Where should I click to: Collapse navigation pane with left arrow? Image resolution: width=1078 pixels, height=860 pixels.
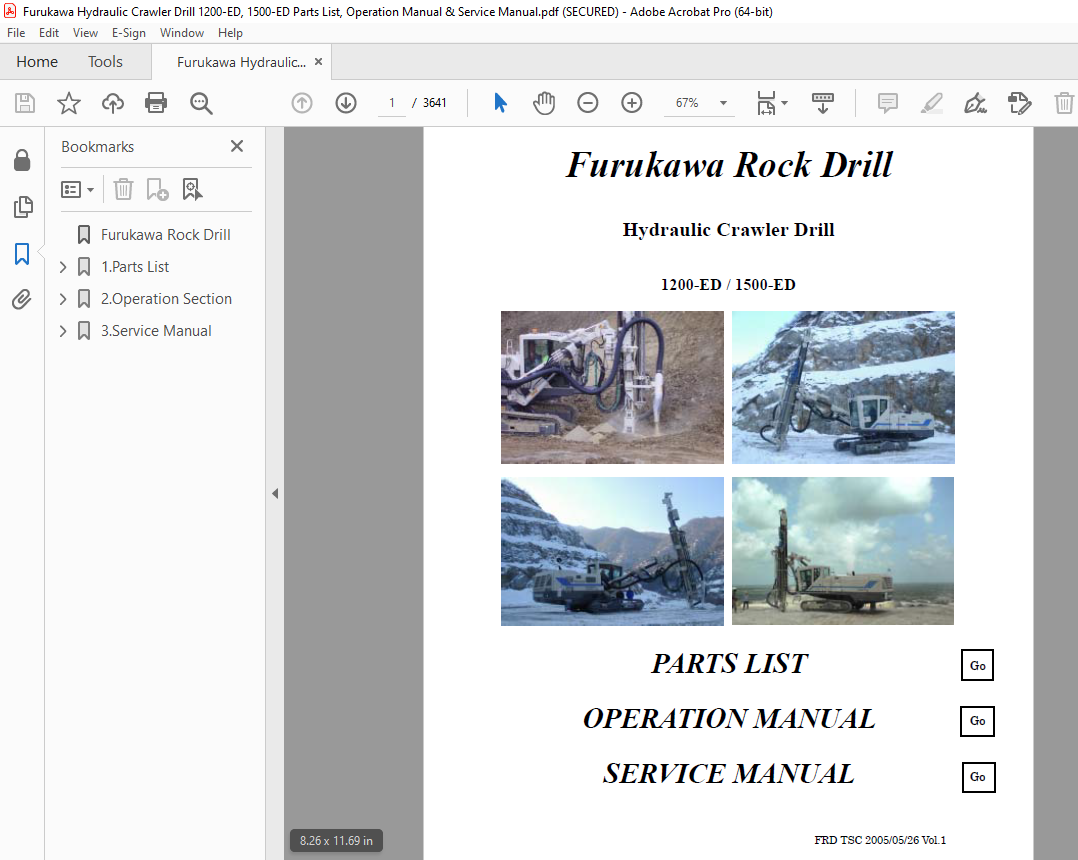pyautogui.click(x=275, y=494)
